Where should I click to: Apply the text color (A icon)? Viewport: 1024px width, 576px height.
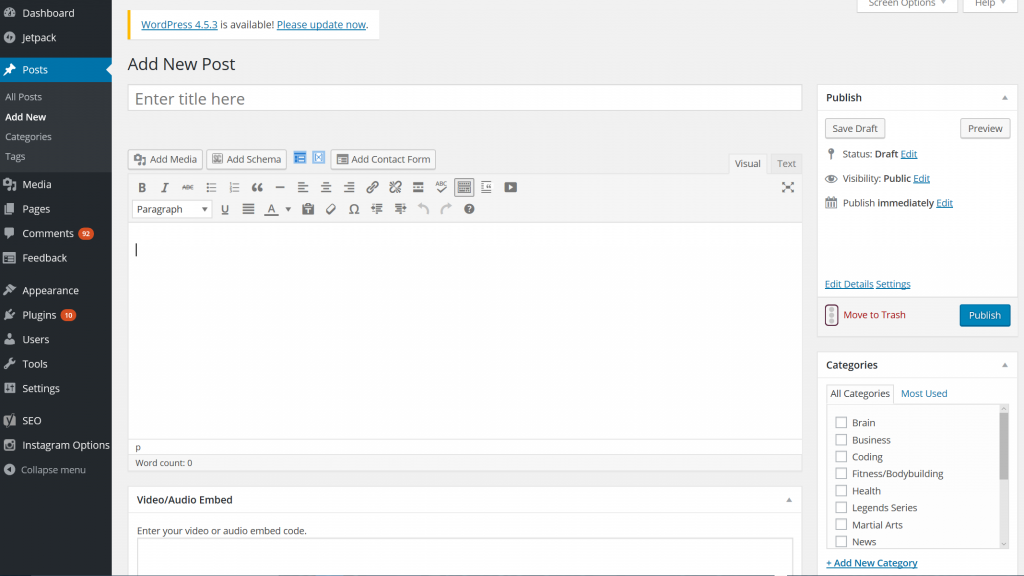pos(271,210)
